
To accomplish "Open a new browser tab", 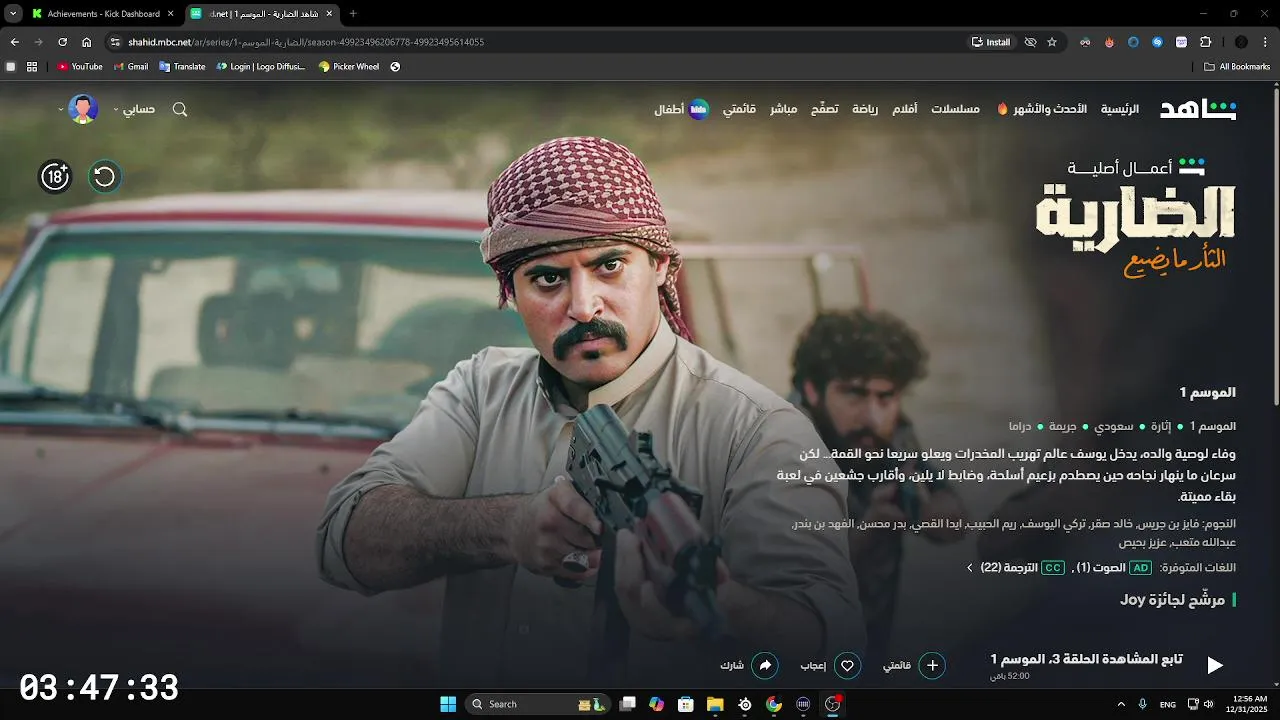I will (x=353, y=14).
